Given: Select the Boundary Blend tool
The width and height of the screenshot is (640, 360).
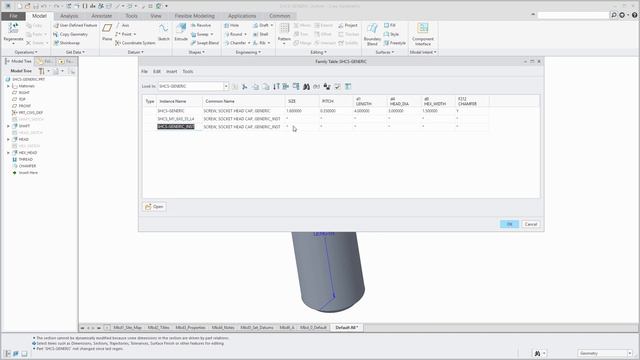Looking at the screenshot, I should click(x=372, y=33).
